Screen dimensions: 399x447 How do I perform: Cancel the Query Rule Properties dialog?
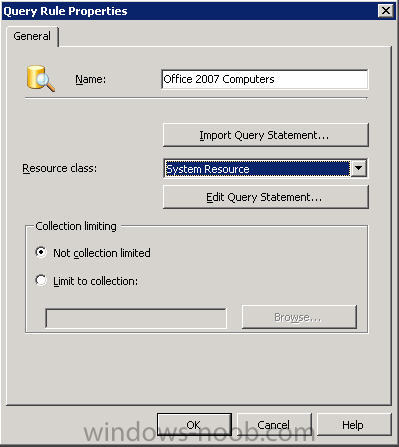[274, 425]
